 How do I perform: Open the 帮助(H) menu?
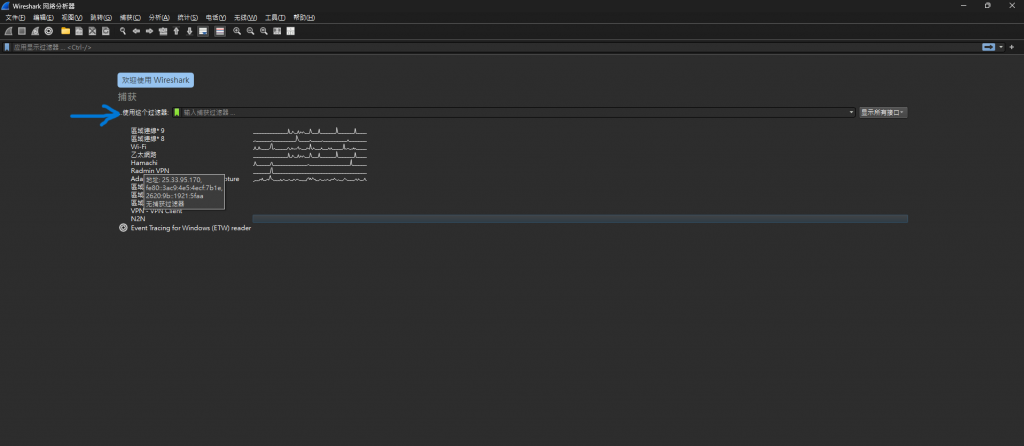click(304, 17)
